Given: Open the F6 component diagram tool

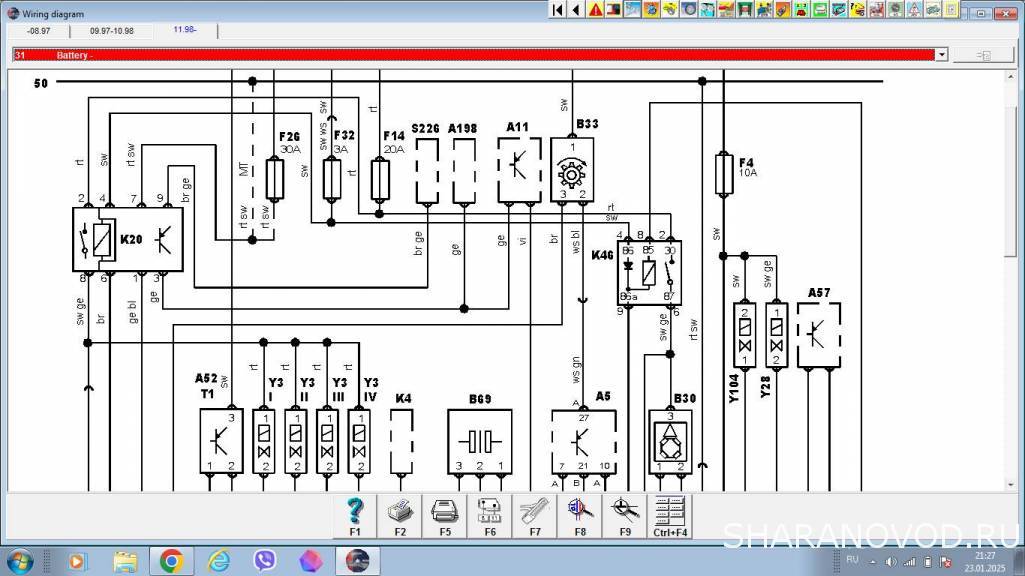Looking at the screenshot, I should [x=490, y=516].
